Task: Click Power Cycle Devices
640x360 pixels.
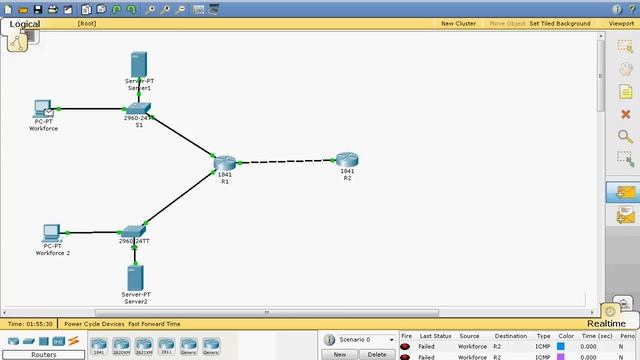Action: pos(94,324)
